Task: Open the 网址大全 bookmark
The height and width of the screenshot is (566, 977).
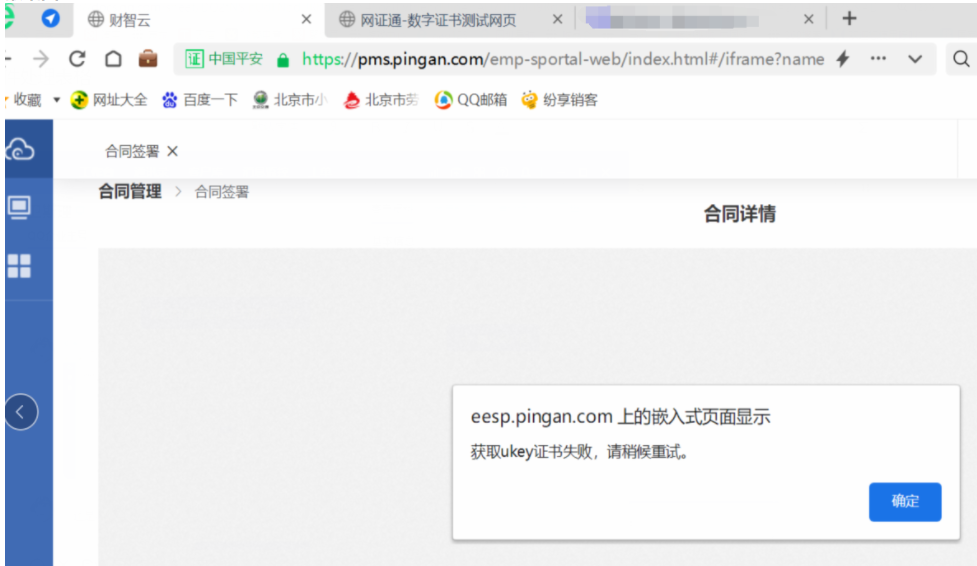Action: coord(109,100)
